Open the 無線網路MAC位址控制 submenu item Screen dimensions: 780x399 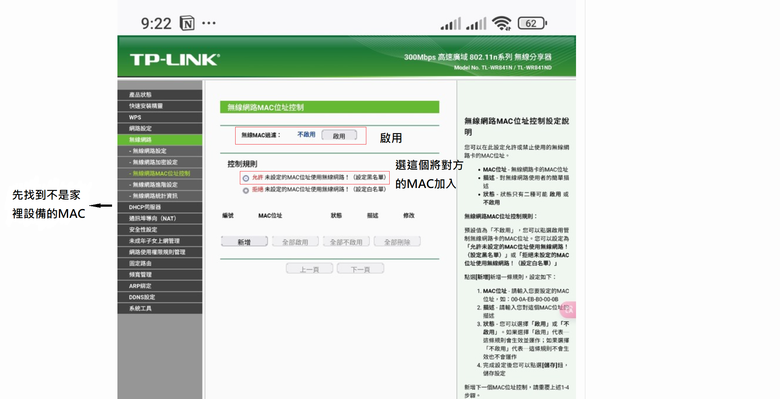(x=160, y=174)
